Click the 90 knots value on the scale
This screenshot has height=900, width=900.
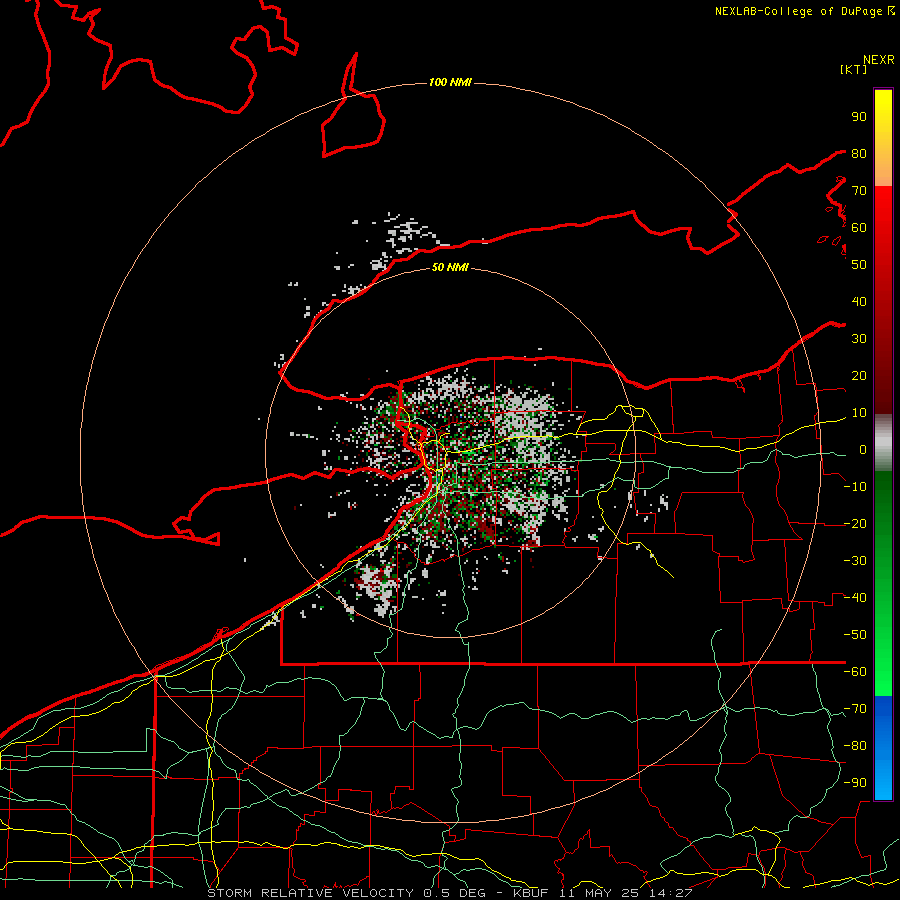pyautogui.click(x=859, y=117)
